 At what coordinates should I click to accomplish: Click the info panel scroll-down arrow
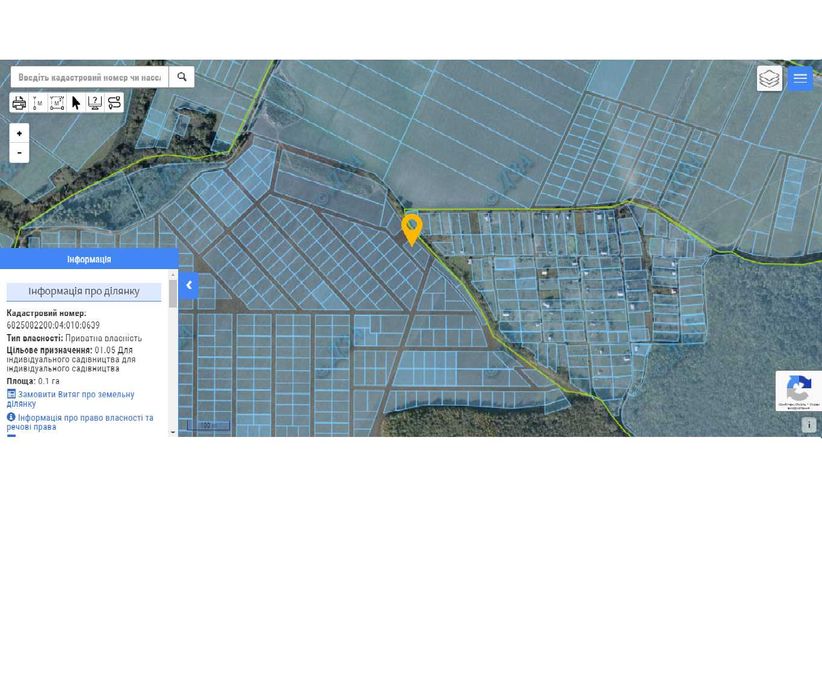click(173, 432)
